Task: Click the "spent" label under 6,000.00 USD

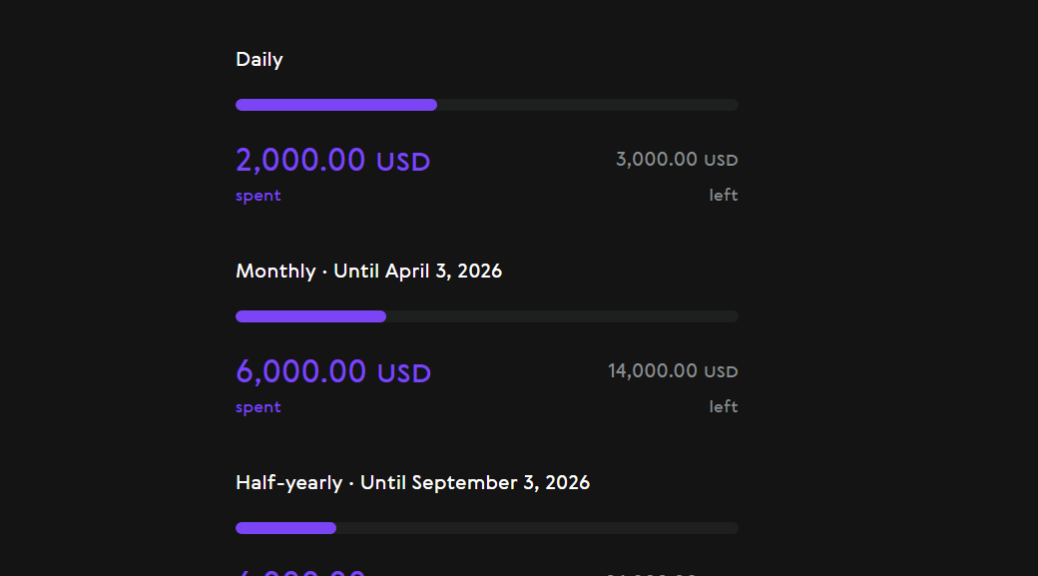Action: [x=258, y=407]
